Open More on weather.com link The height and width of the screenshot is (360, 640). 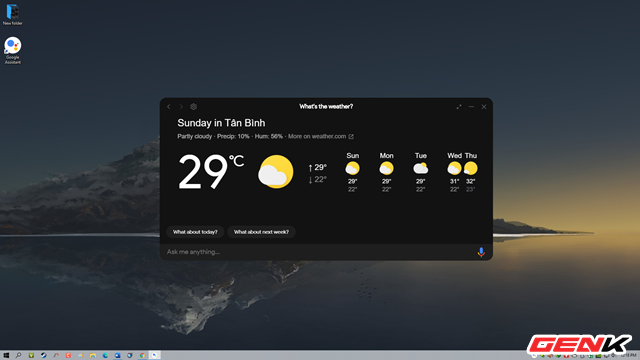point(321,136)
